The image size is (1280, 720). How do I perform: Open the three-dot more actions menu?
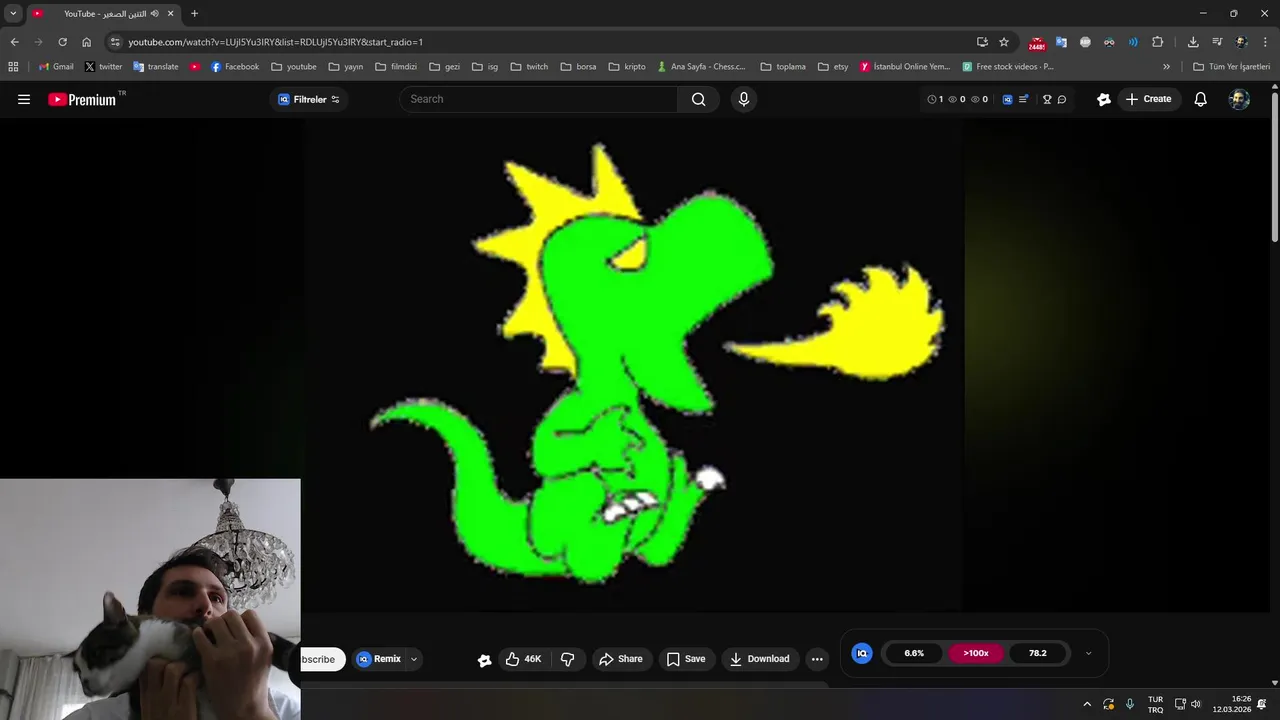tap(817, 659)
